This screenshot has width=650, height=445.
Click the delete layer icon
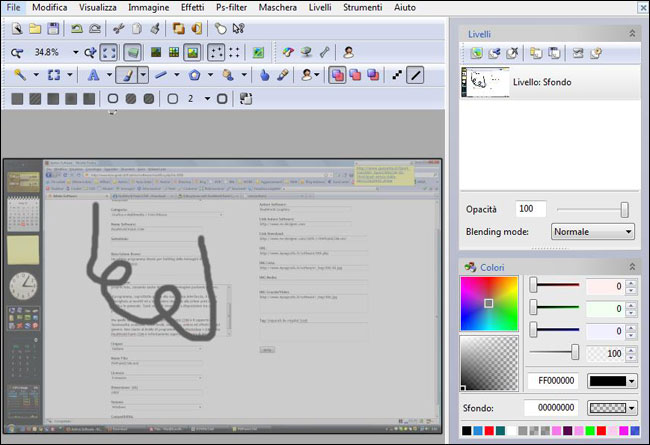(510, 53)
